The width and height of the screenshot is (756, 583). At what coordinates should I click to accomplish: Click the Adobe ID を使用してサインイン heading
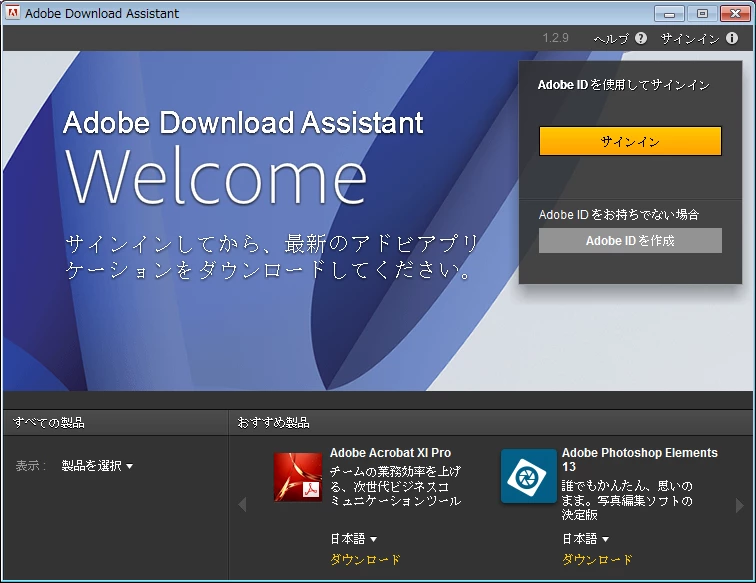(x=623, y=85)
